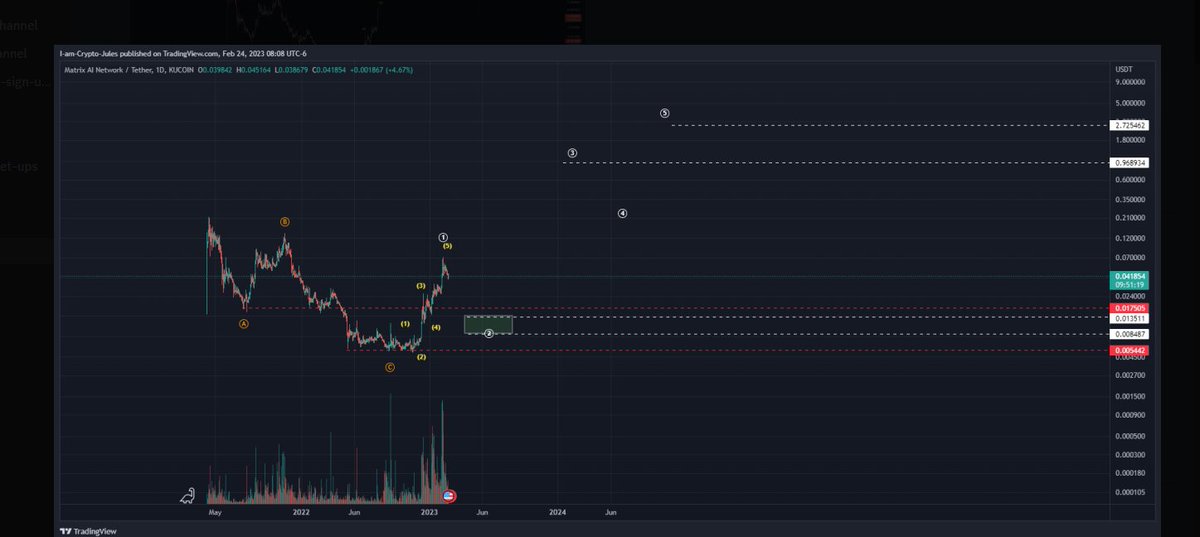Select the yellow (4) sub-wave label
Screen dimensions: 1200x537
(x=436, y=328)
